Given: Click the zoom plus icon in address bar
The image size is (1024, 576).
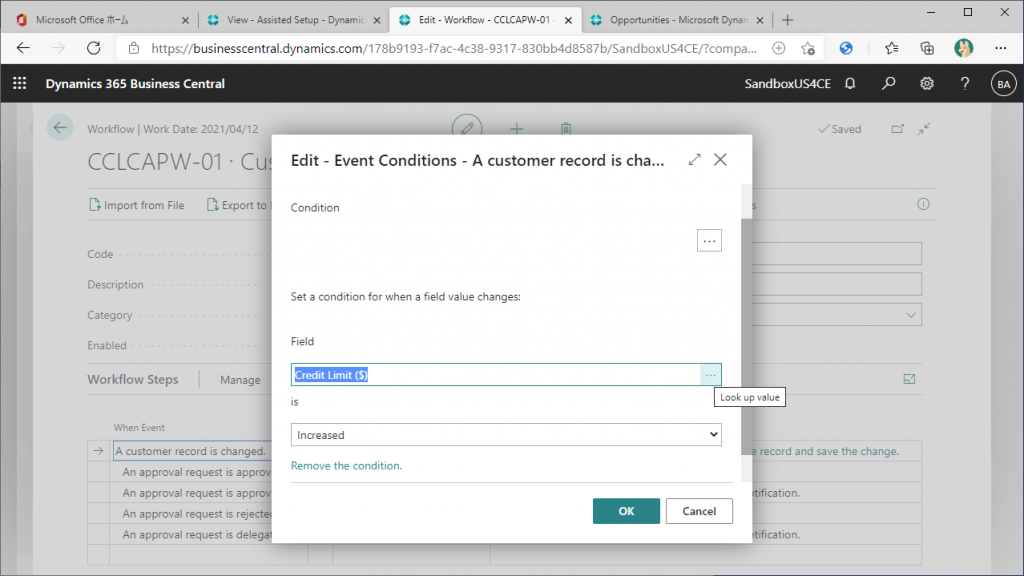Looking at the screenshot, I should tap(778, 48).
